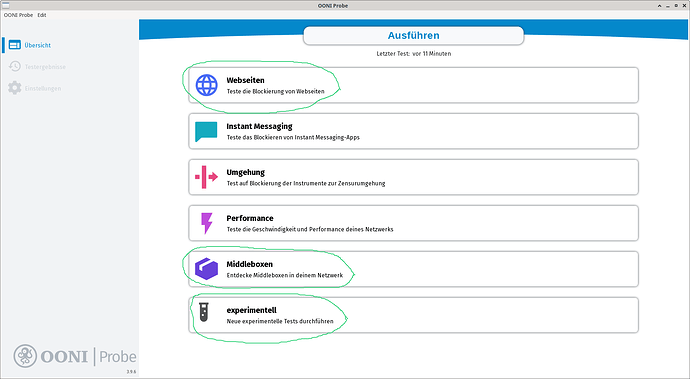Click the window menu icon in title bar

(6, 5)
